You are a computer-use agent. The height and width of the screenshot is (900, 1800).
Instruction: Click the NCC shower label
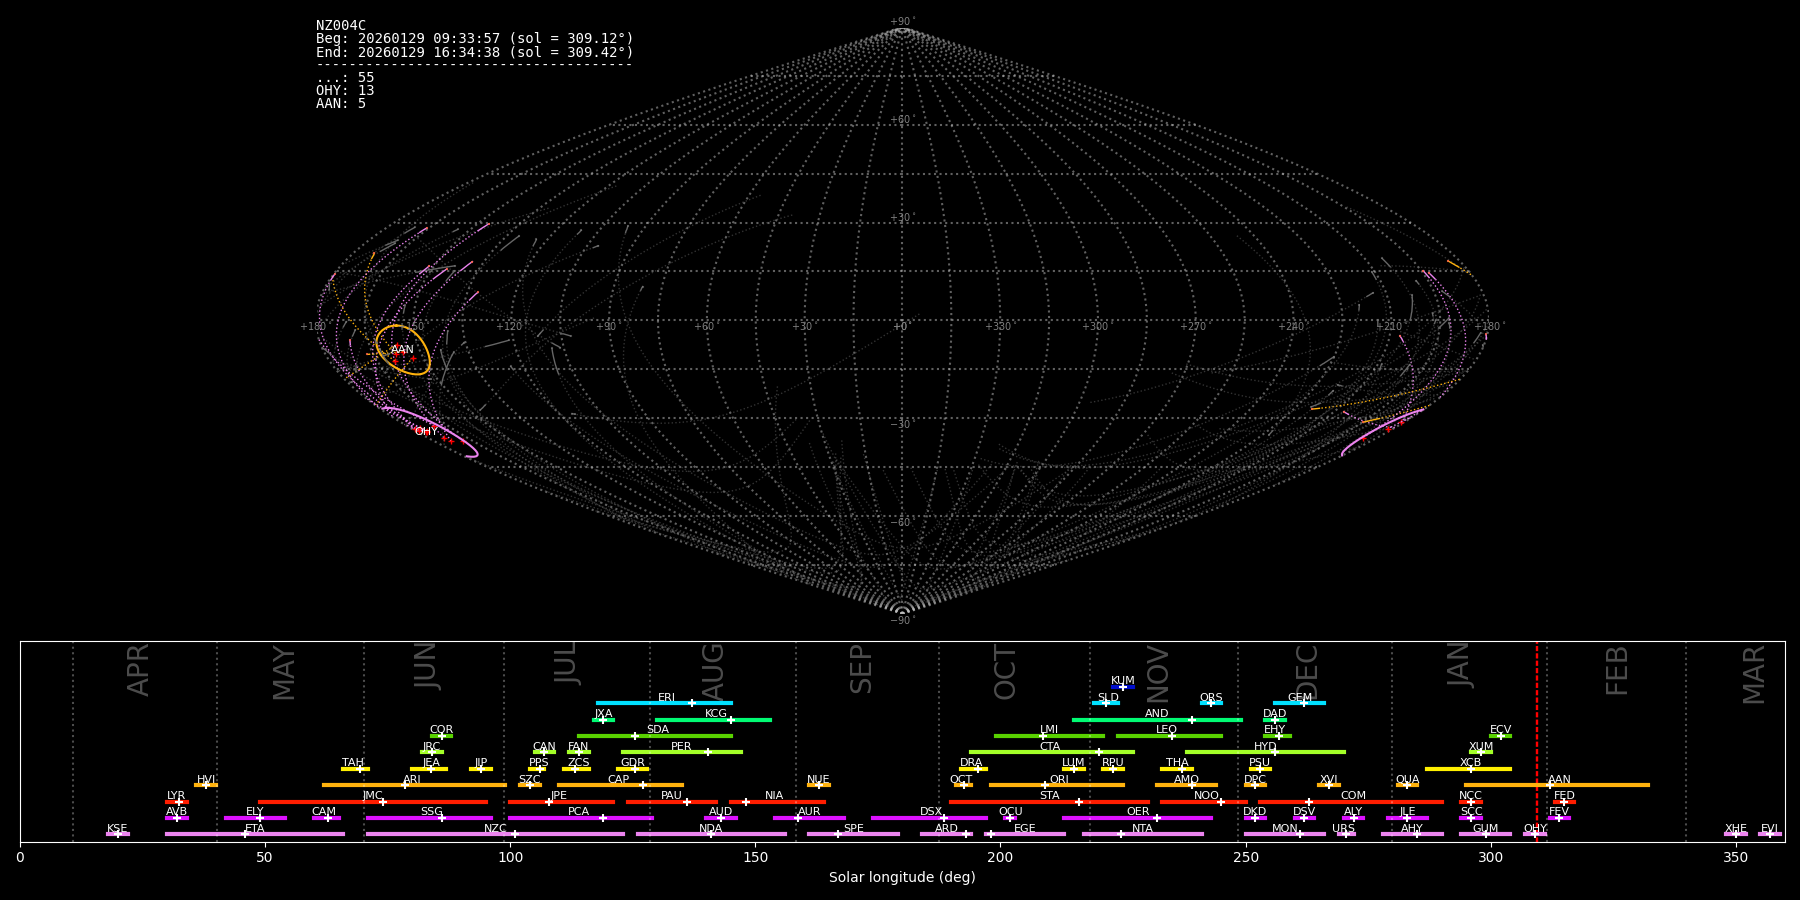1470,795
